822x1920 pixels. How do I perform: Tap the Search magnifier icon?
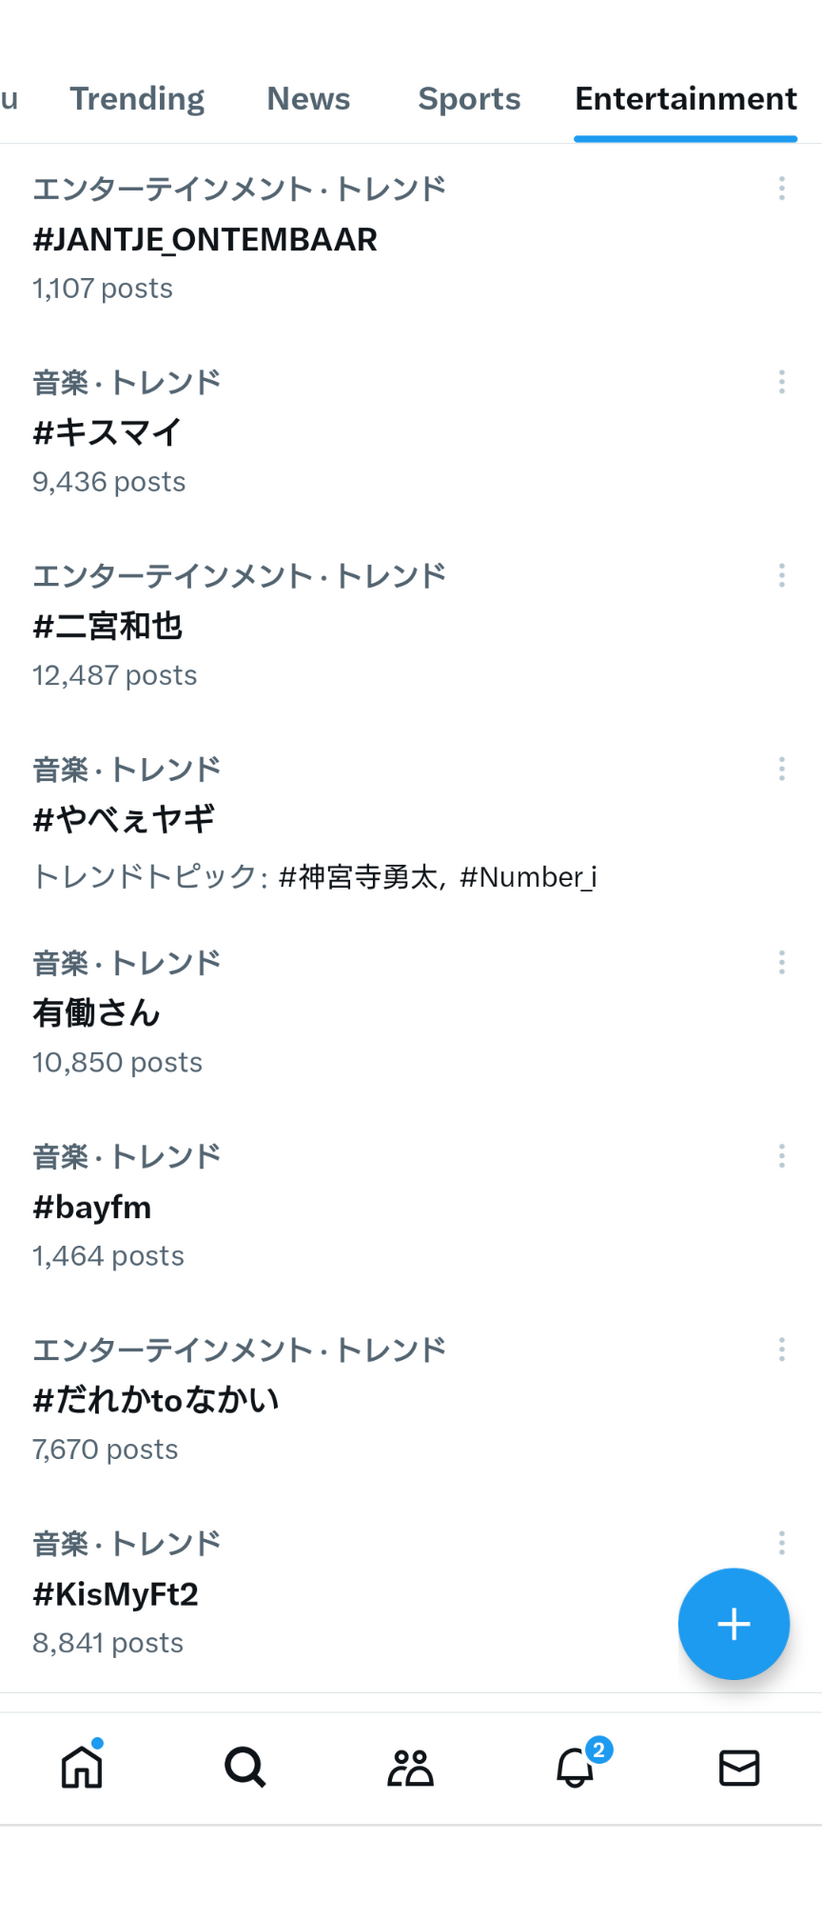(x=245, y=1767)
